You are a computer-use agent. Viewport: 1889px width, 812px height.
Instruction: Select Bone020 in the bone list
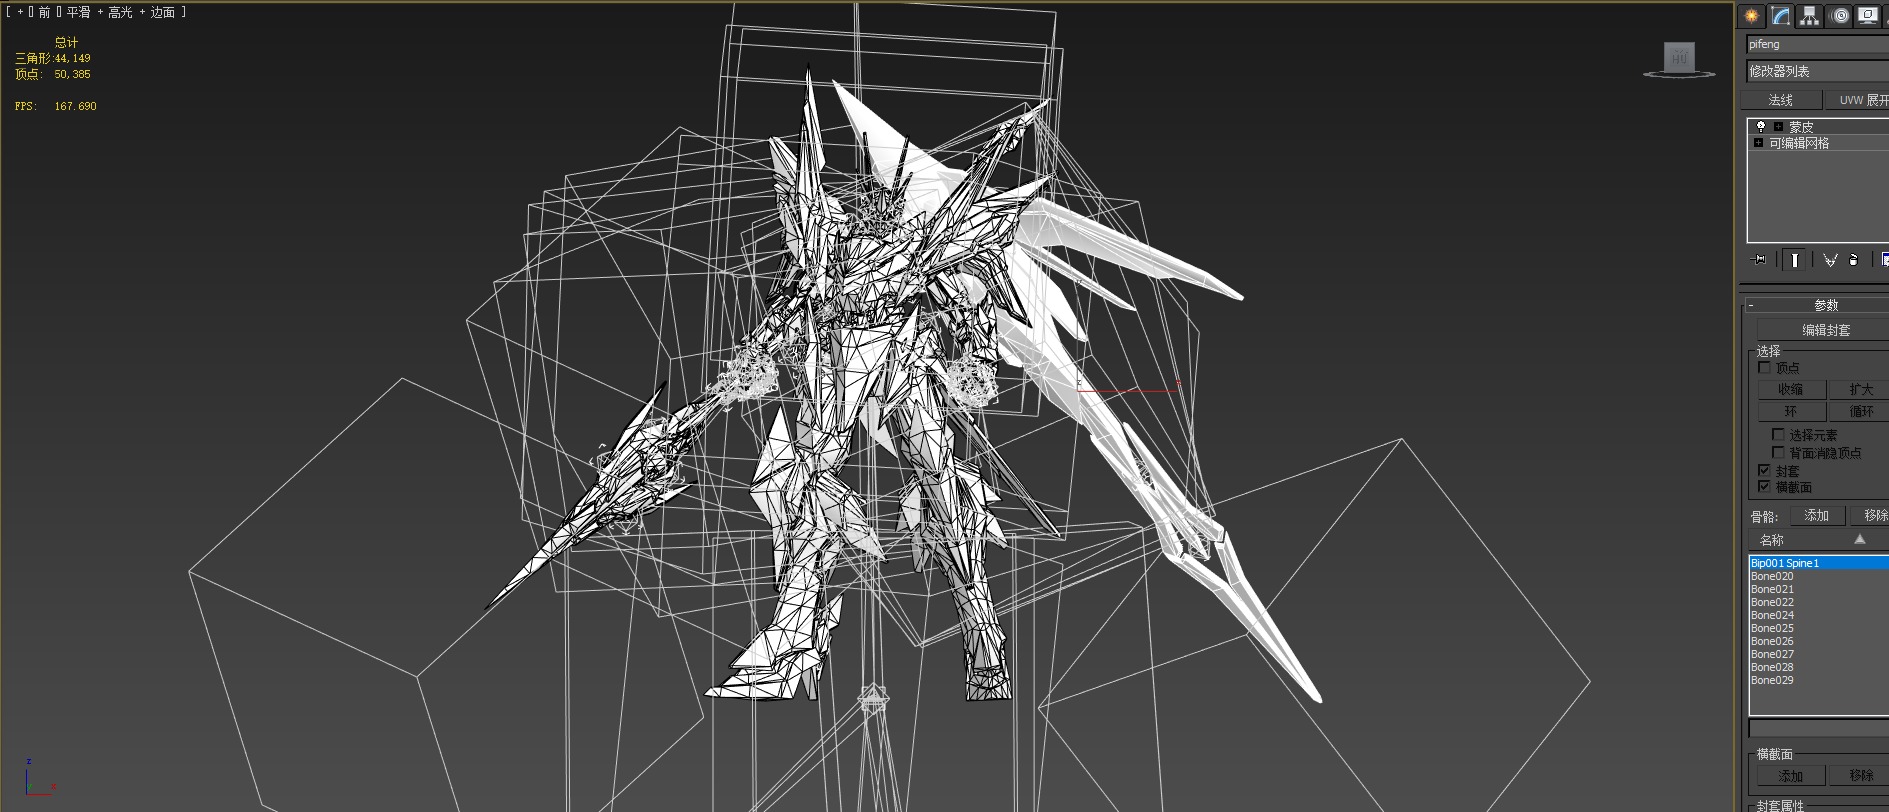pos(1818,576)
